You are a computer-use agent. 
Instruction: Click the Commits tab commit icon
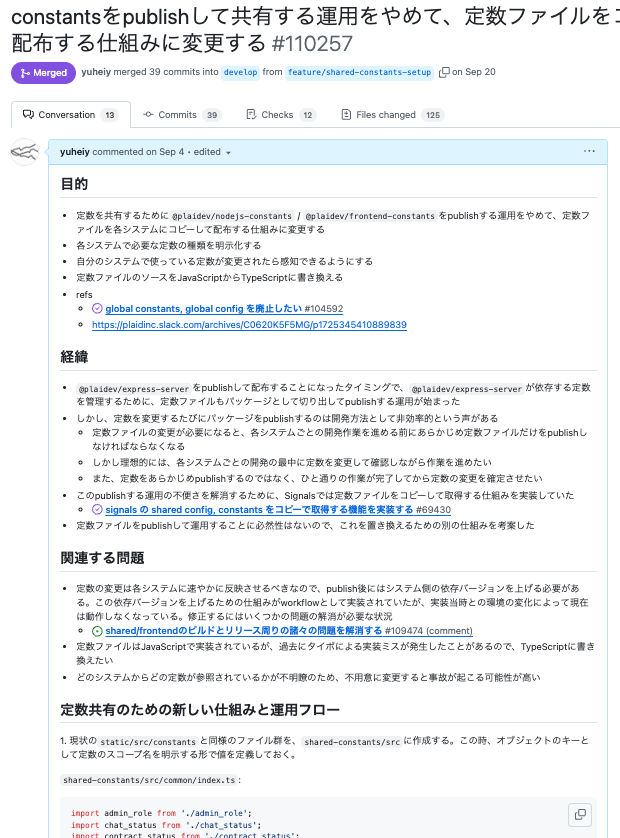(x=149, y=114)
